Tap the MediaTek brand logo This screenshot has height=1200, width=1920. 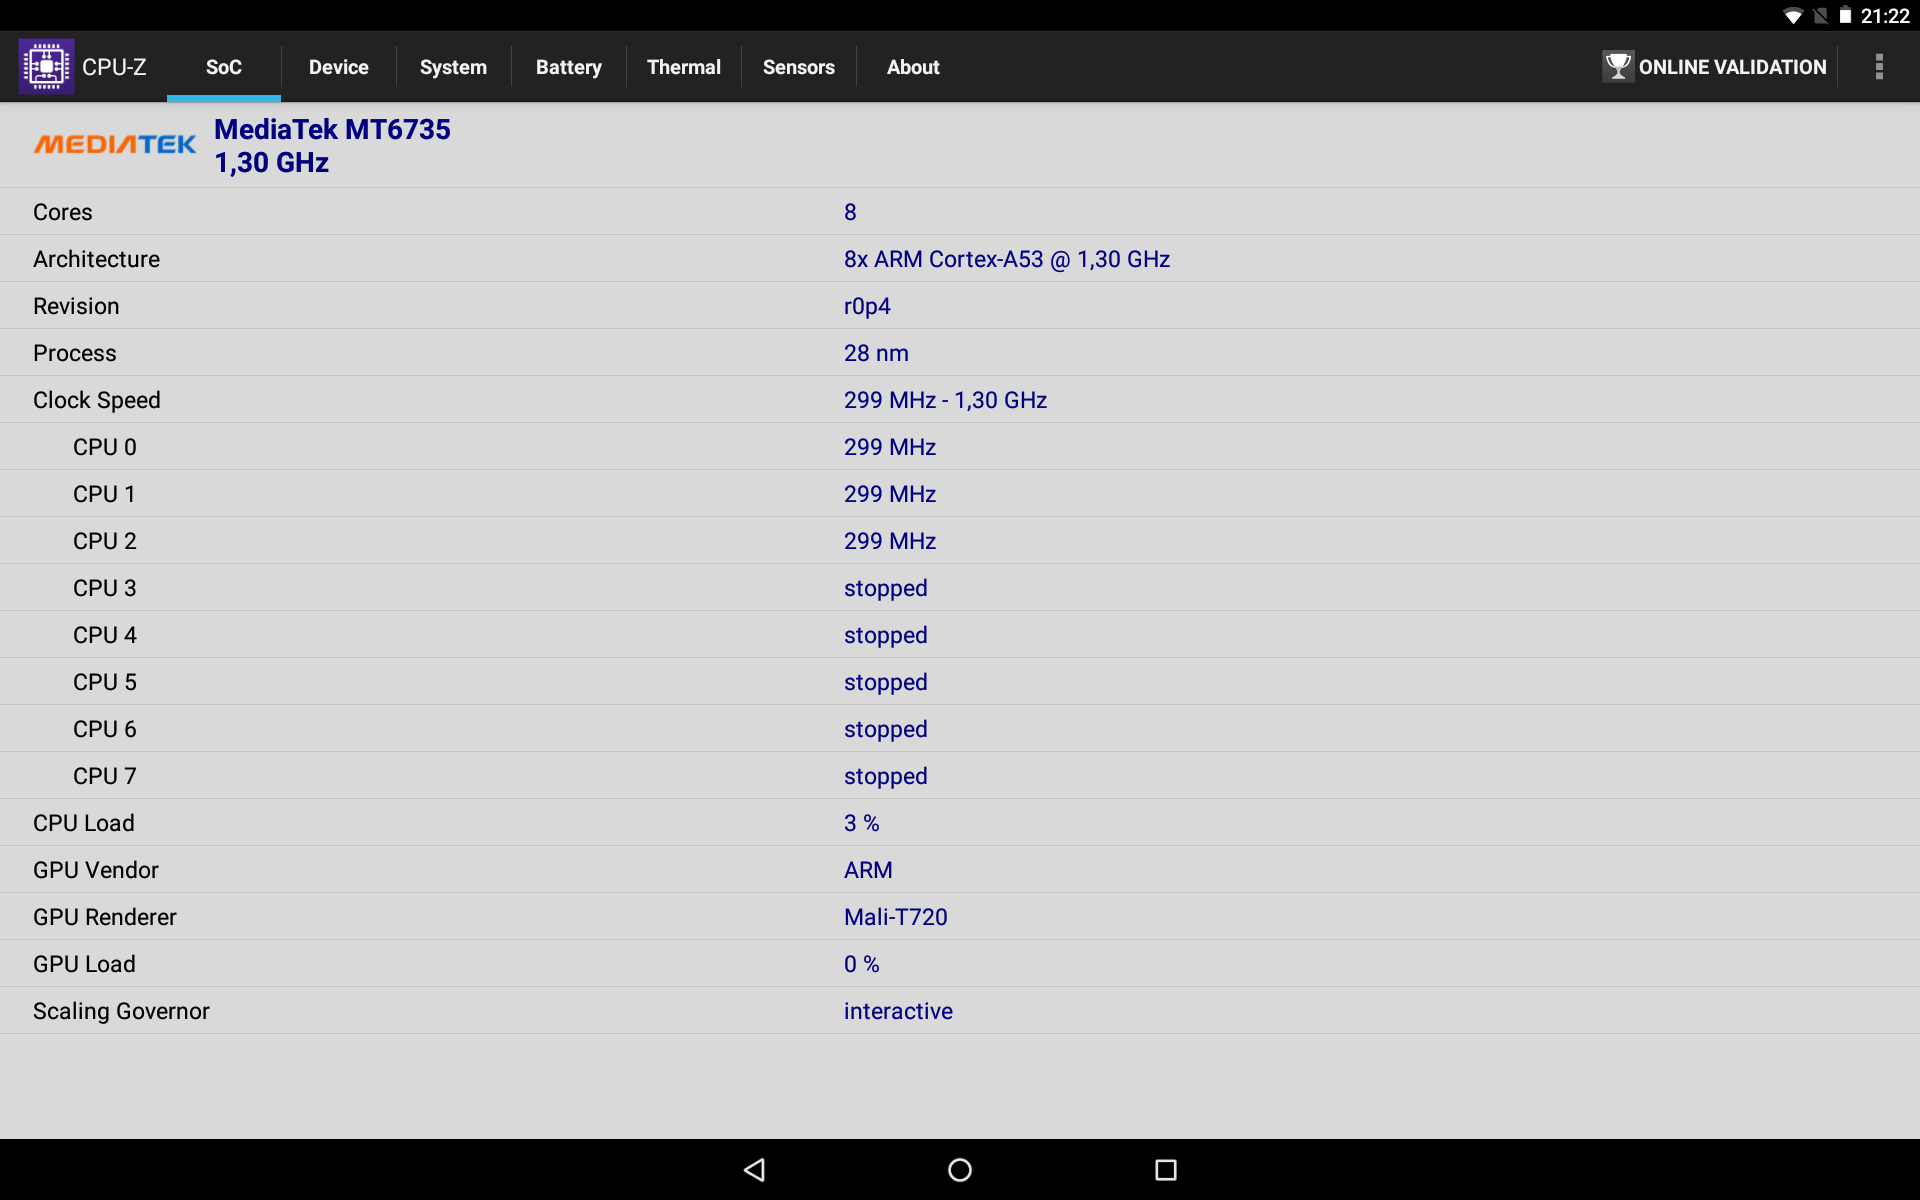[x=115, y=145]
